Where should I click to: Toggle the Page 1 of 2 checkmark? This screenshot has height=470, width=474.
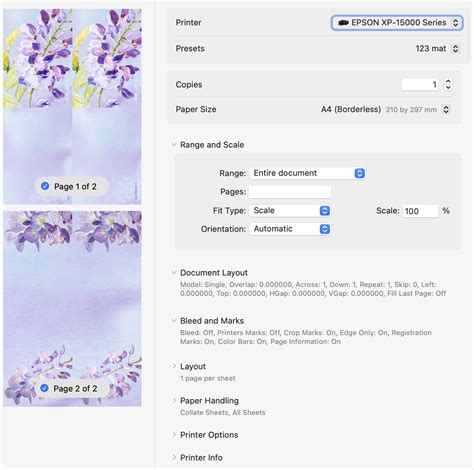pyautogui.click(x=45, y=186)
